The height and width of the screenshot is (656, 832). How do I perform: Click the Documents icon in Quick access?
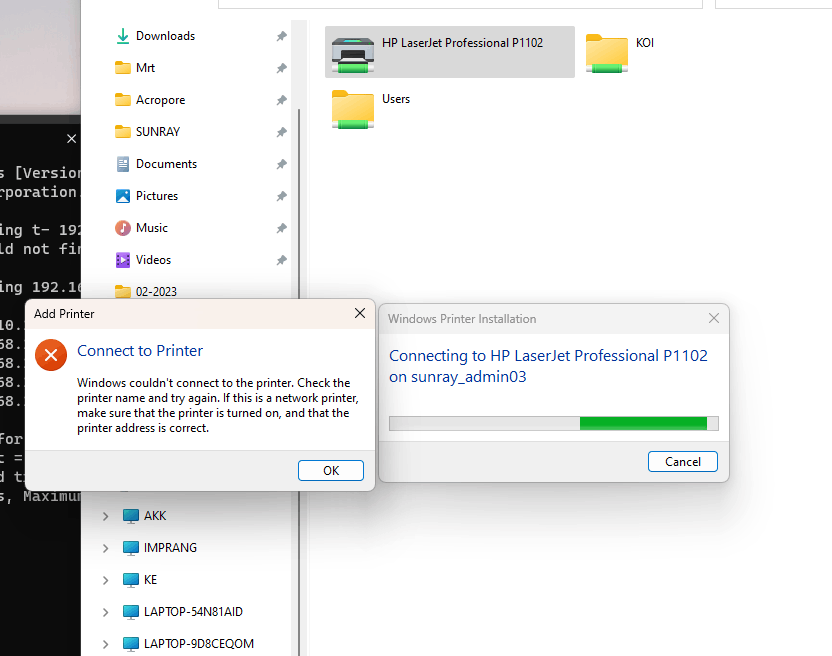[x=123, y=164]
